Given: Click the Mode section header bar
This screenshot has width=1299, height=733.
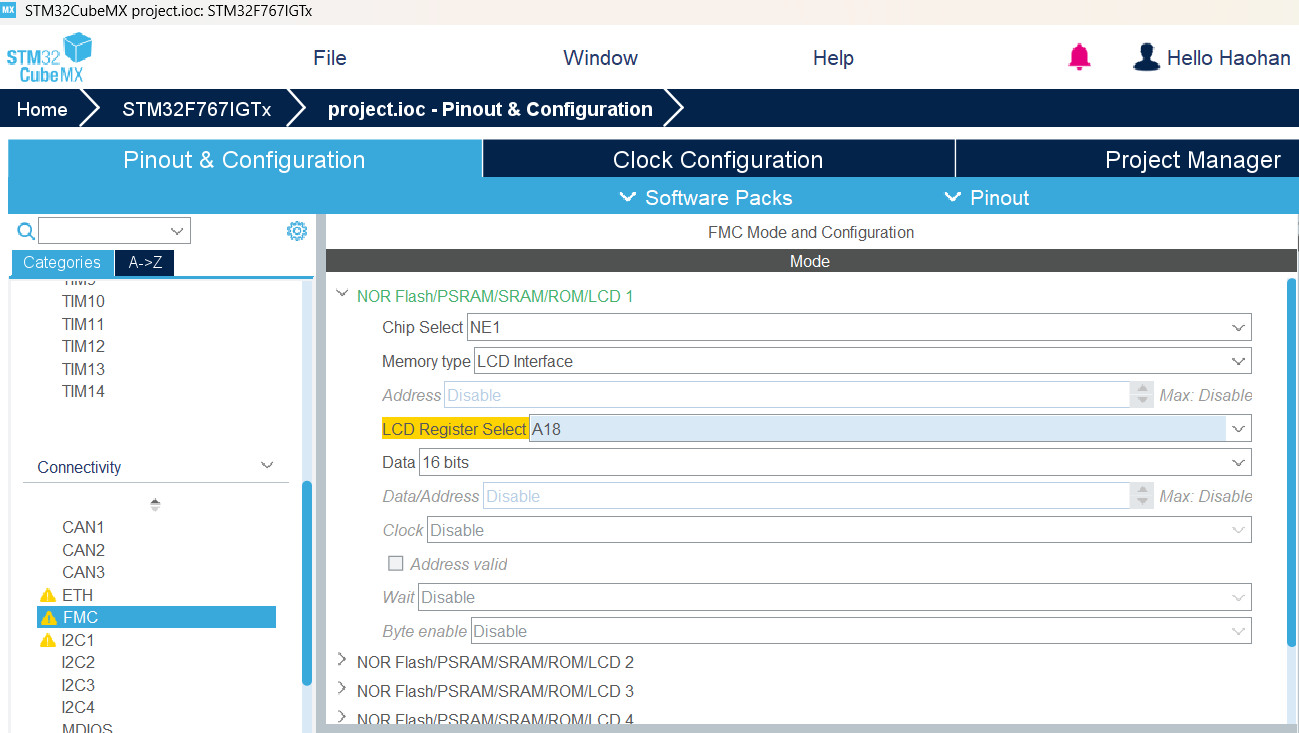Looking at the screenshot, I should coord(811,261).
